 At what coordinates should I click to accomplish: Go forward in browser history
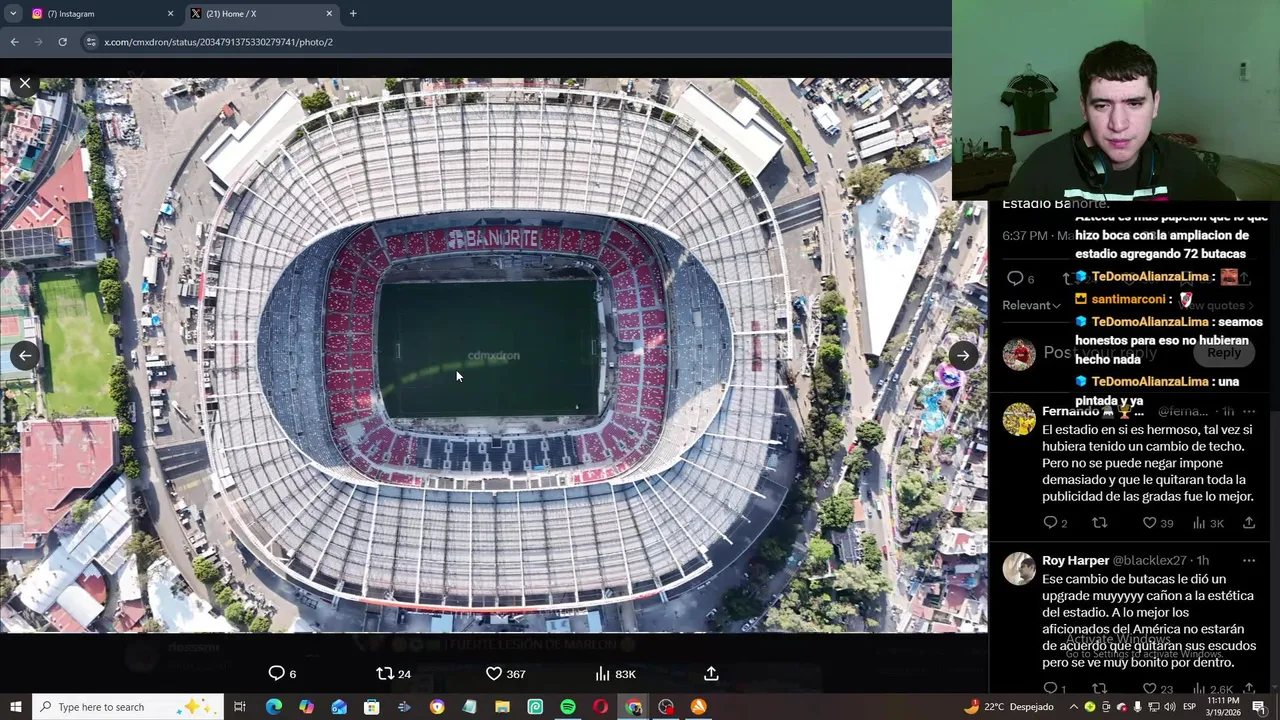pos(38,42)
